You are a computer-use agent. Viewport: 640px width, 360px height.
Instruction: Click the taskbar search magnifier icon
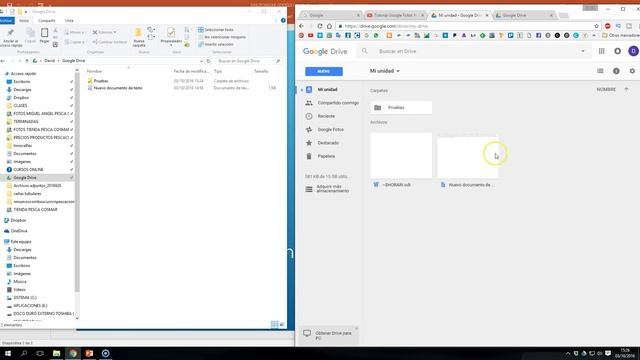24,353
